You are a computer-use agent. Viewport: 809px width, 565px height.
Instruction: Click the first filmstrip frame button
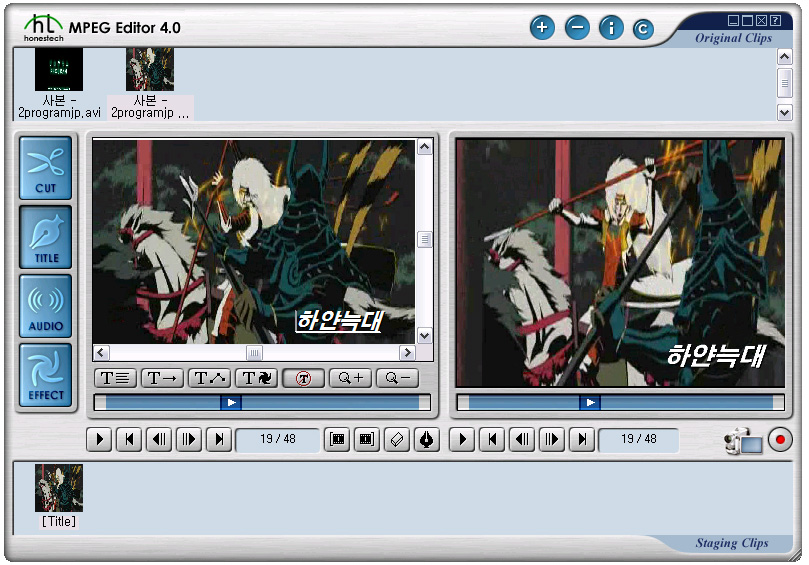[337, 440]
